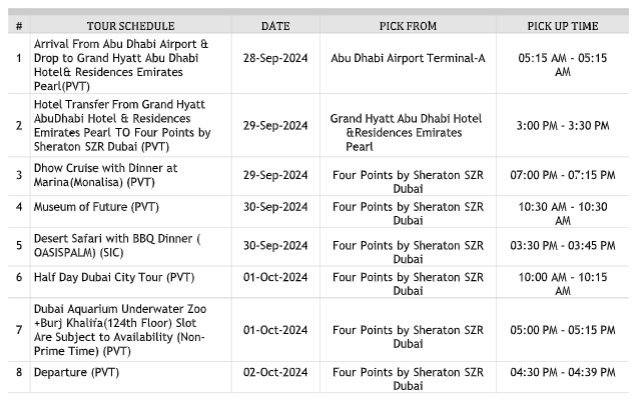Click the 28-Sep-2024 date cell
The width and height of the screenshot is (639, 405).
tap(275, 58)
